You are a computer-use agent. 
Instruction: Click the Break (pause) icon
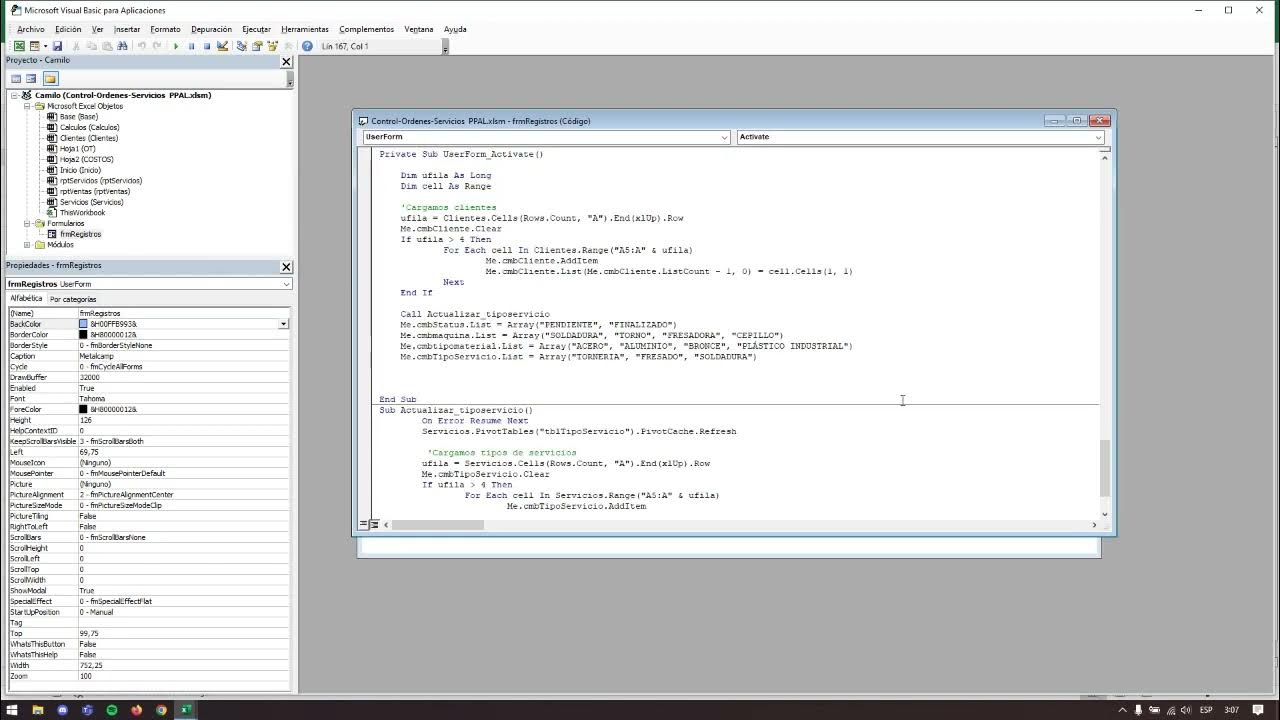tap(191, 46)
